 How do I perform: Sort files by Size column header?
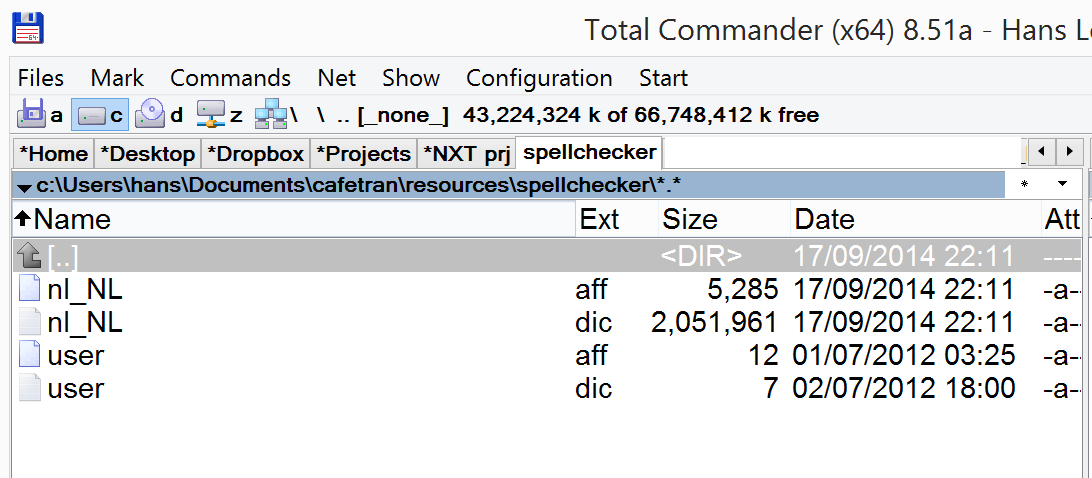(x=690, y=219)
